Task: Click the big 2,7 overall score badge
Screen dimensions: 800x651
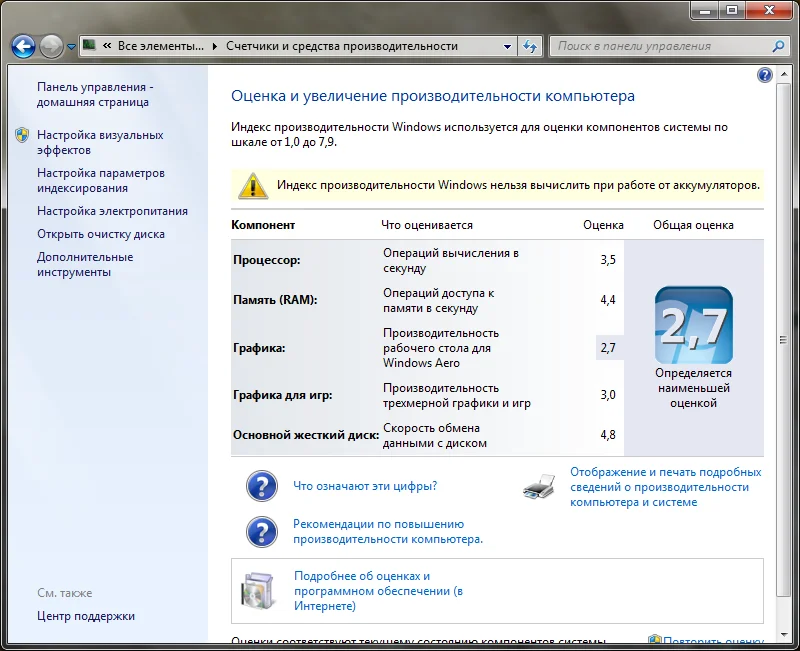Action: (693, 325)
